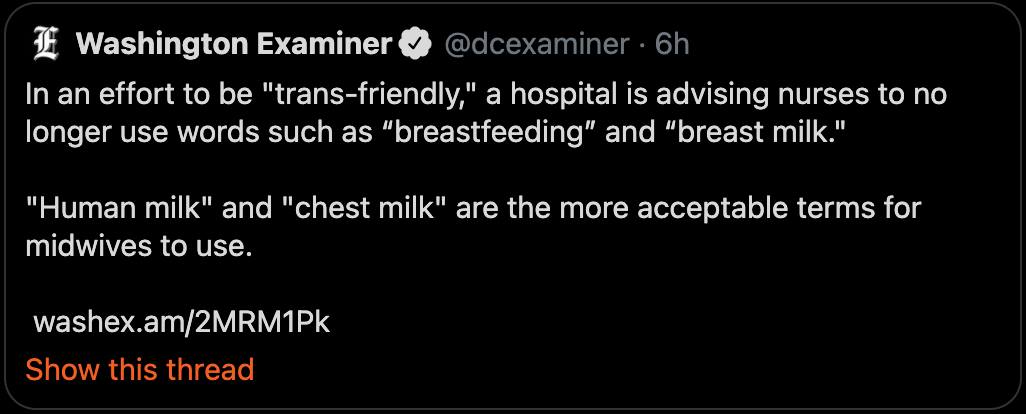
Task: Click the Washington Examiner profile avatar logo
Action: pyautogui.click(x=46, y=45)
